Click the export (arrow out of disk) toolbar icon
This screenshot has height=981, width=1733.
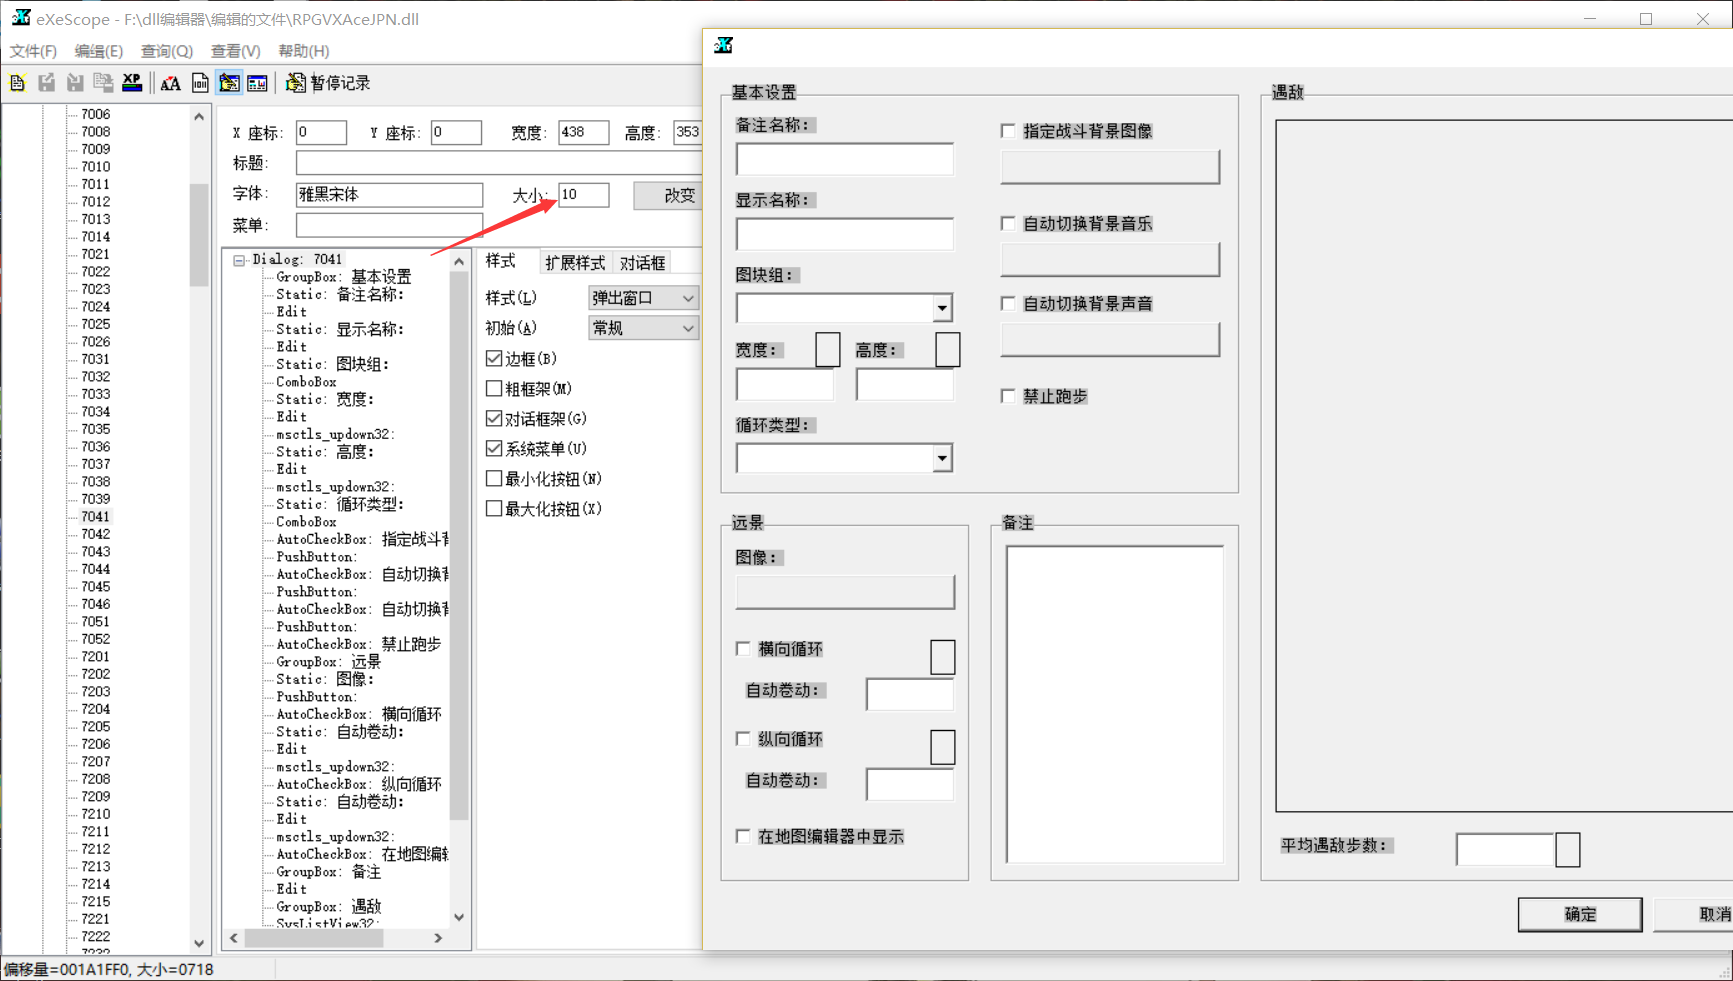point(46,83)
